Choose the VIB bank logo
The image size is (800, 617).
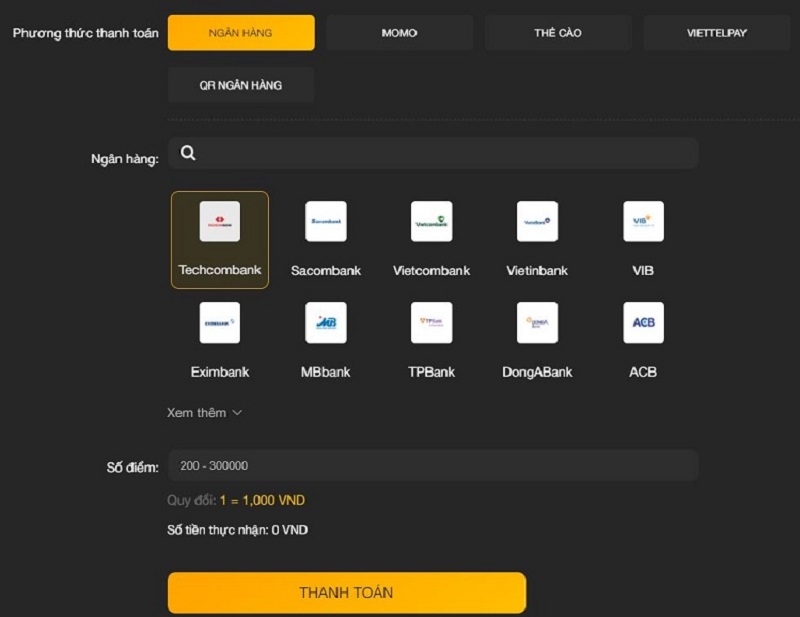click(x=643, y=222)
